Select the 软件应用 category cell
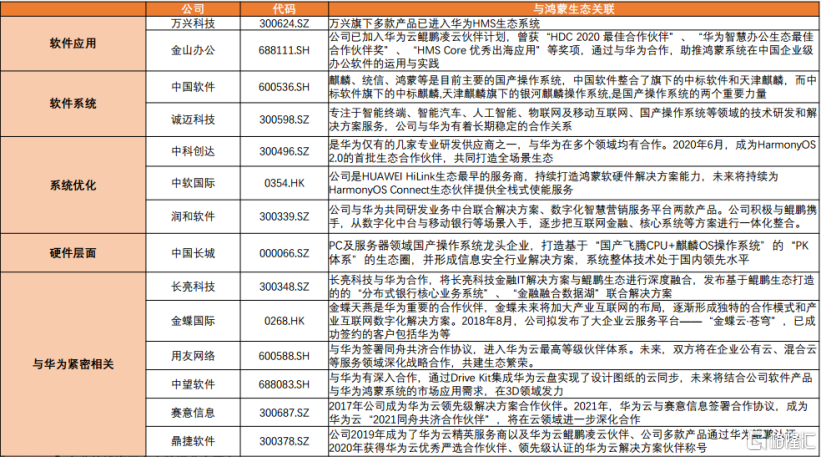 click(73, 43)
